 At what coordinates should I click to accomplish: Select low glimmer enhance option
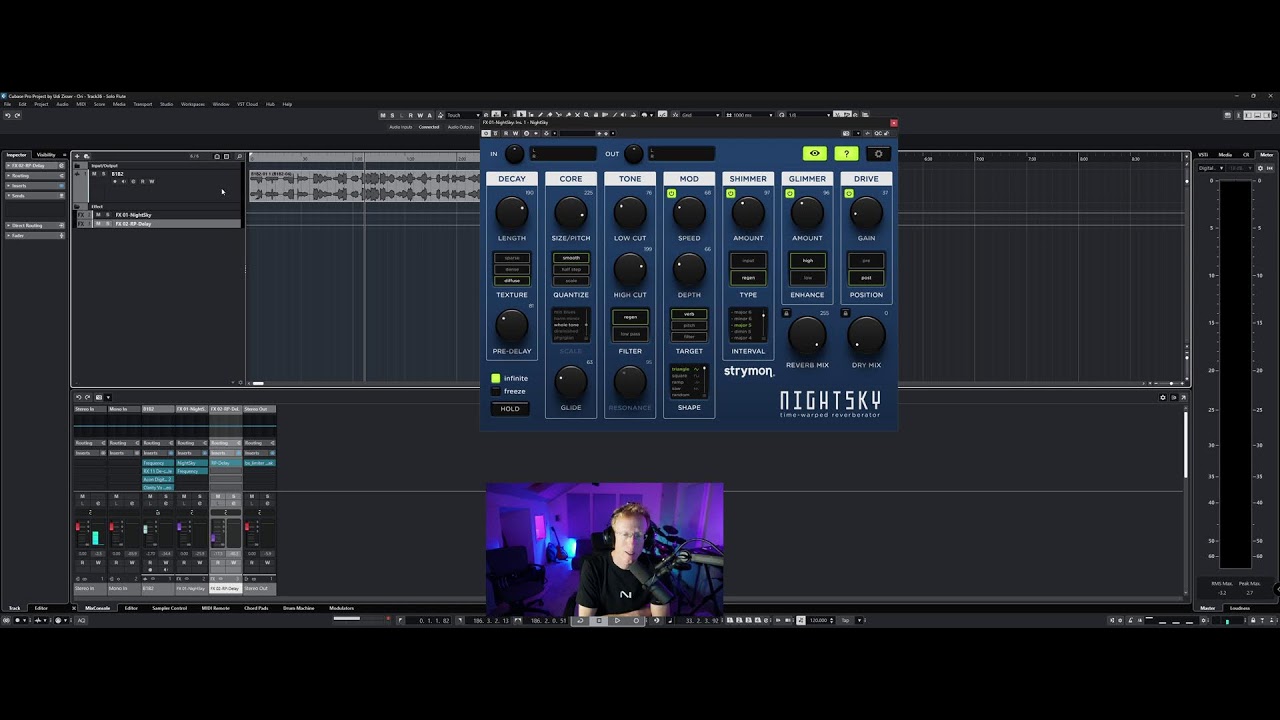pyautogui.click(x=808, y=277)
